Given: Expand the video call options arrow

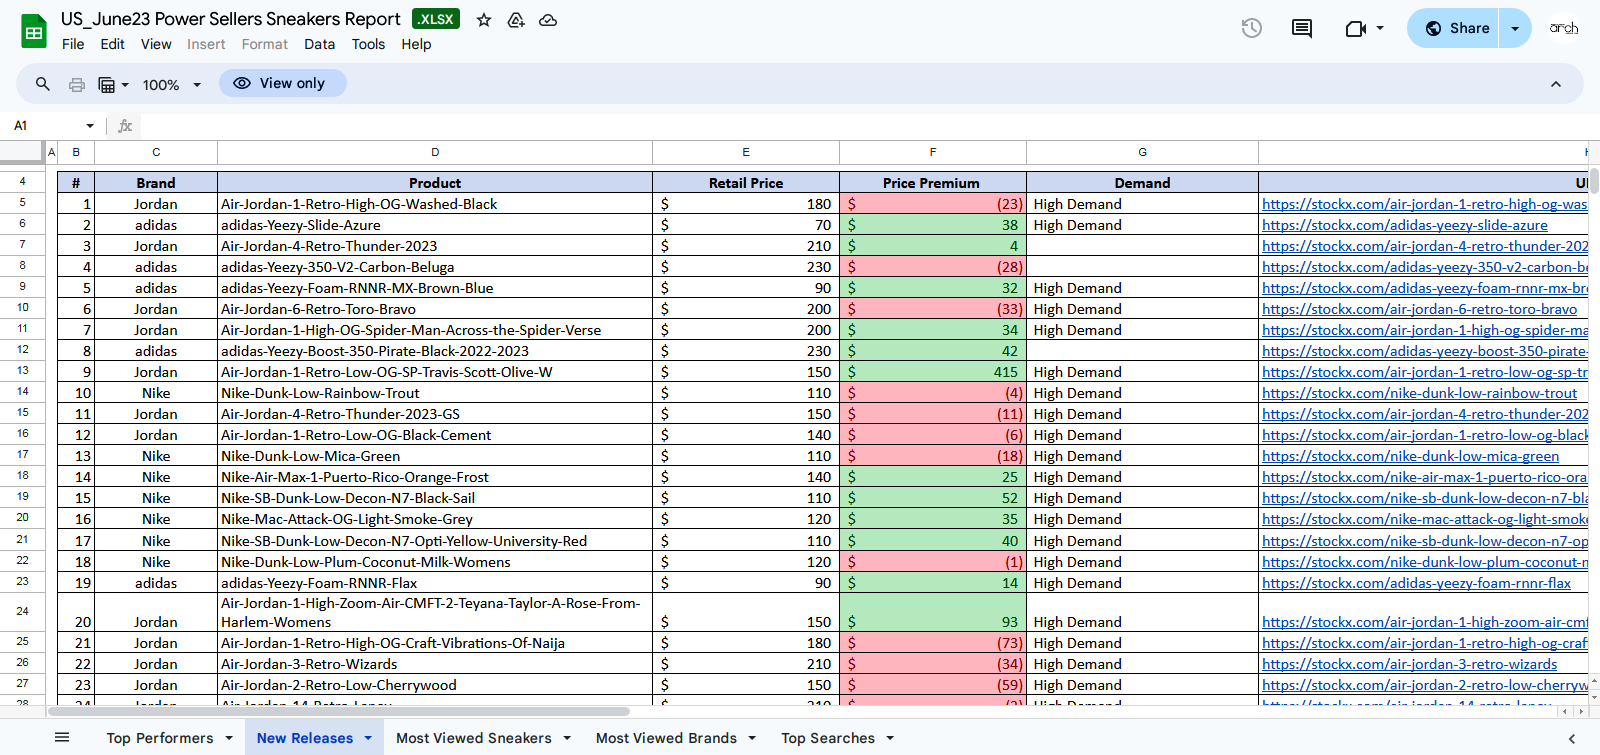Looking at the screenshot, I should pyautogui.click(x=1380, y=28).
